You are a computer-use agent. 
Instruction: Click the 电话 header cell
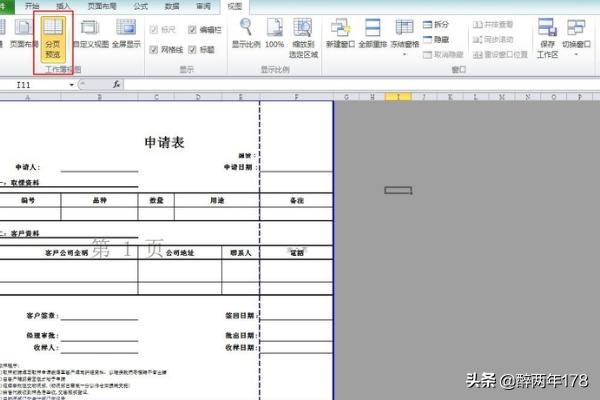click(x=297, y=253)
